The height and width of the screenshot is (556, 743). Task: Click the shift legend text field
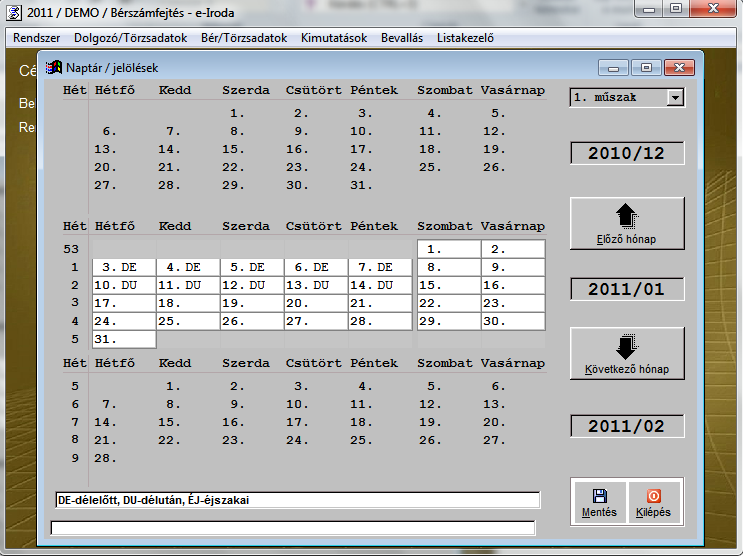point(297,499)
